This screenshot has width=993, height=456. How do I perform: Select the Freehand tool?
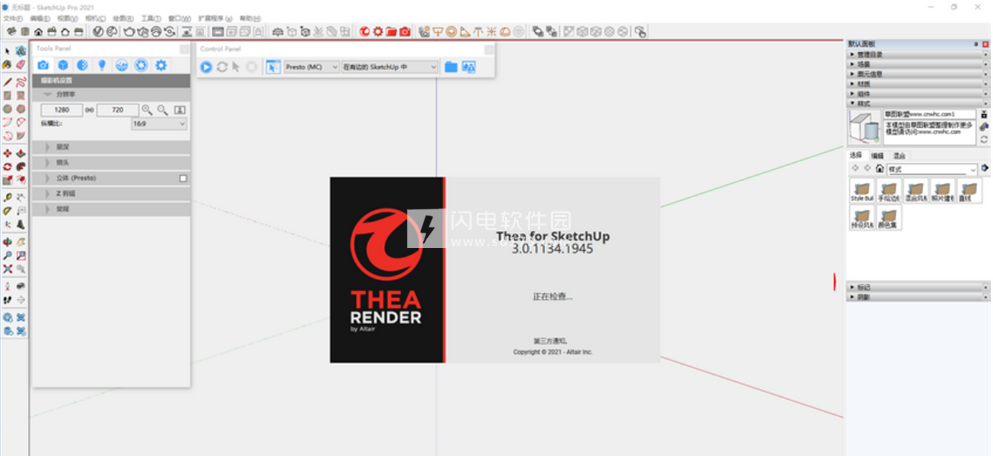(21, 82)
